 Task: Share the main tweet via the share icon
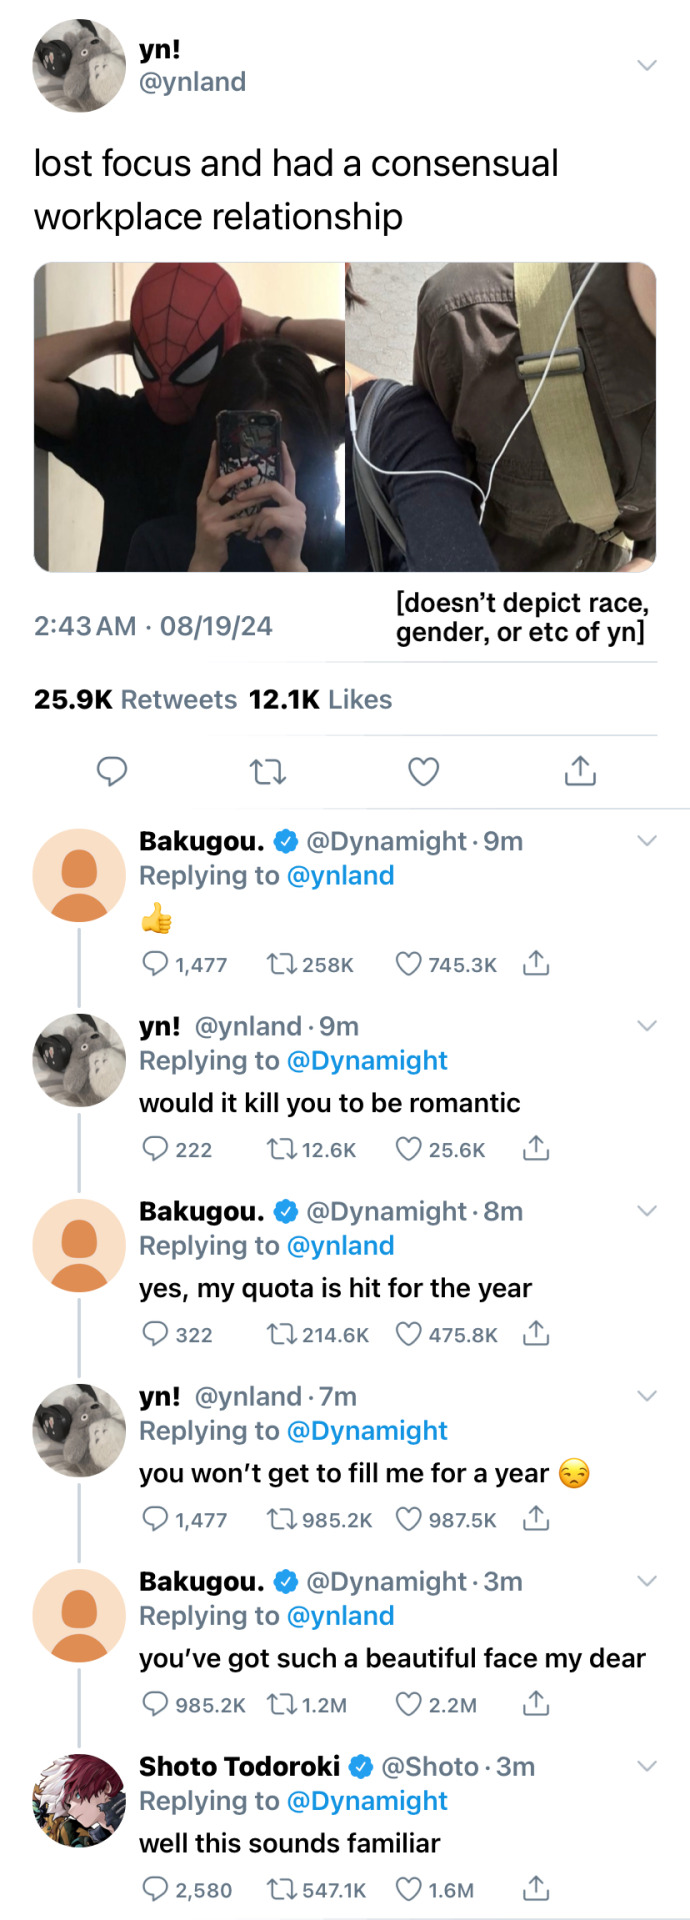point(580,771)
